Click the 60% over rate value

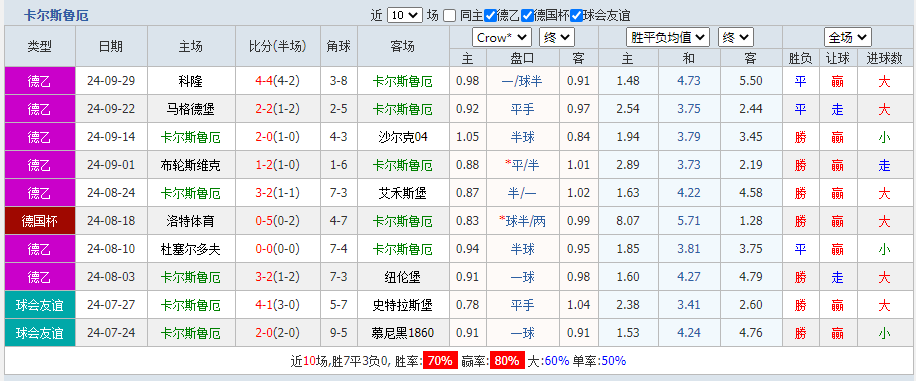click(x=557, y=361)
